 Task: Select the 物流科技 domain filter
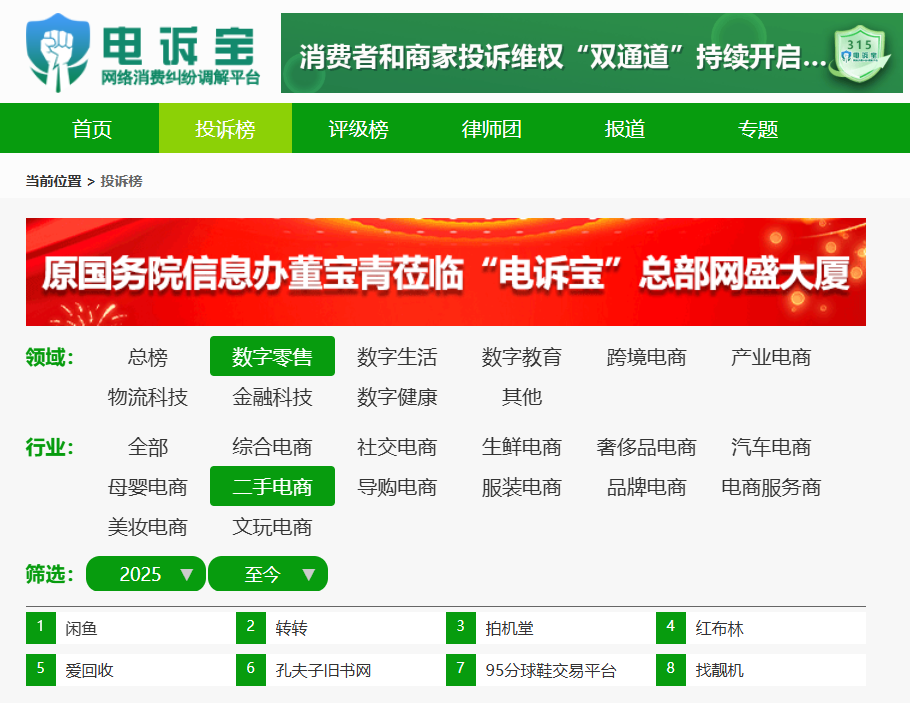(147, 396)
